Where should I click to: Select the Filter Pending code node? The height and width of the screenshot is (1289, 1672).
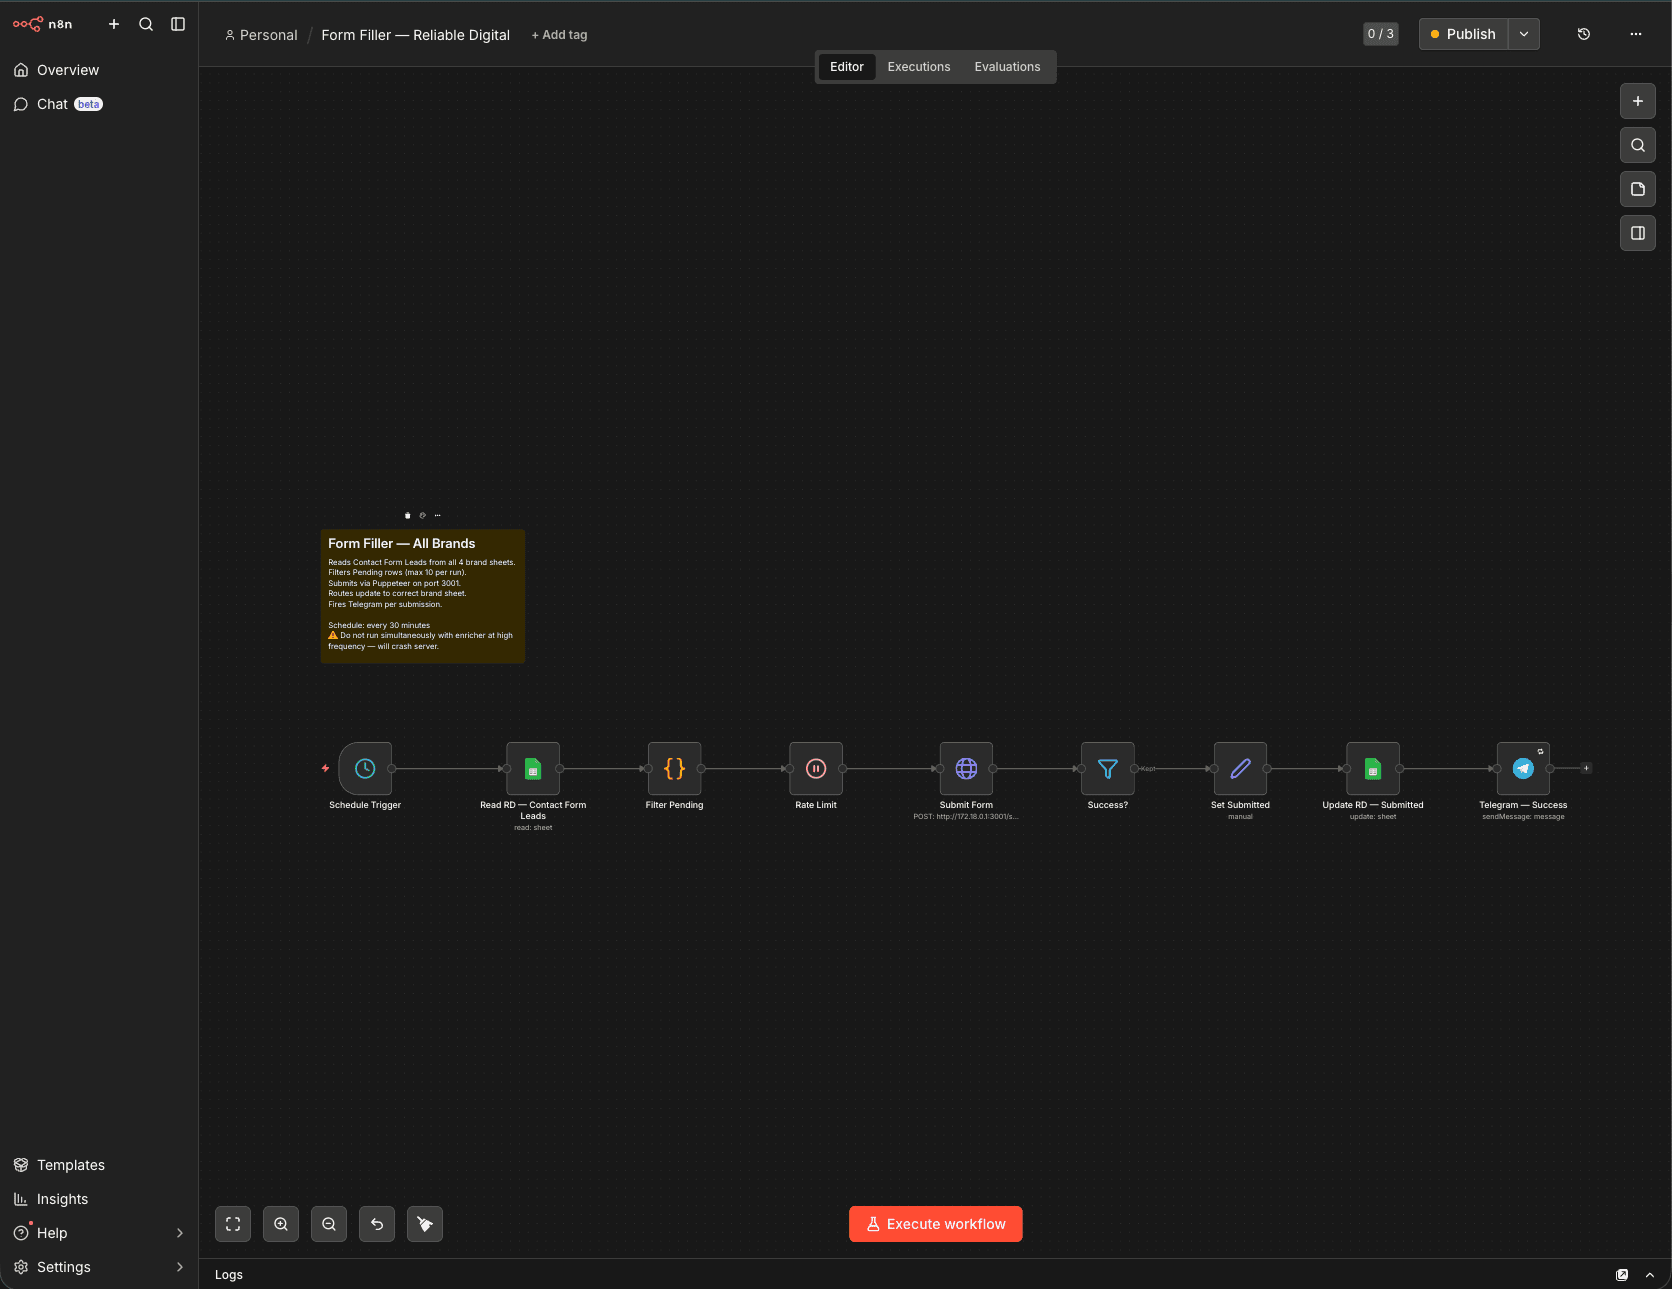tap(674, 768)
